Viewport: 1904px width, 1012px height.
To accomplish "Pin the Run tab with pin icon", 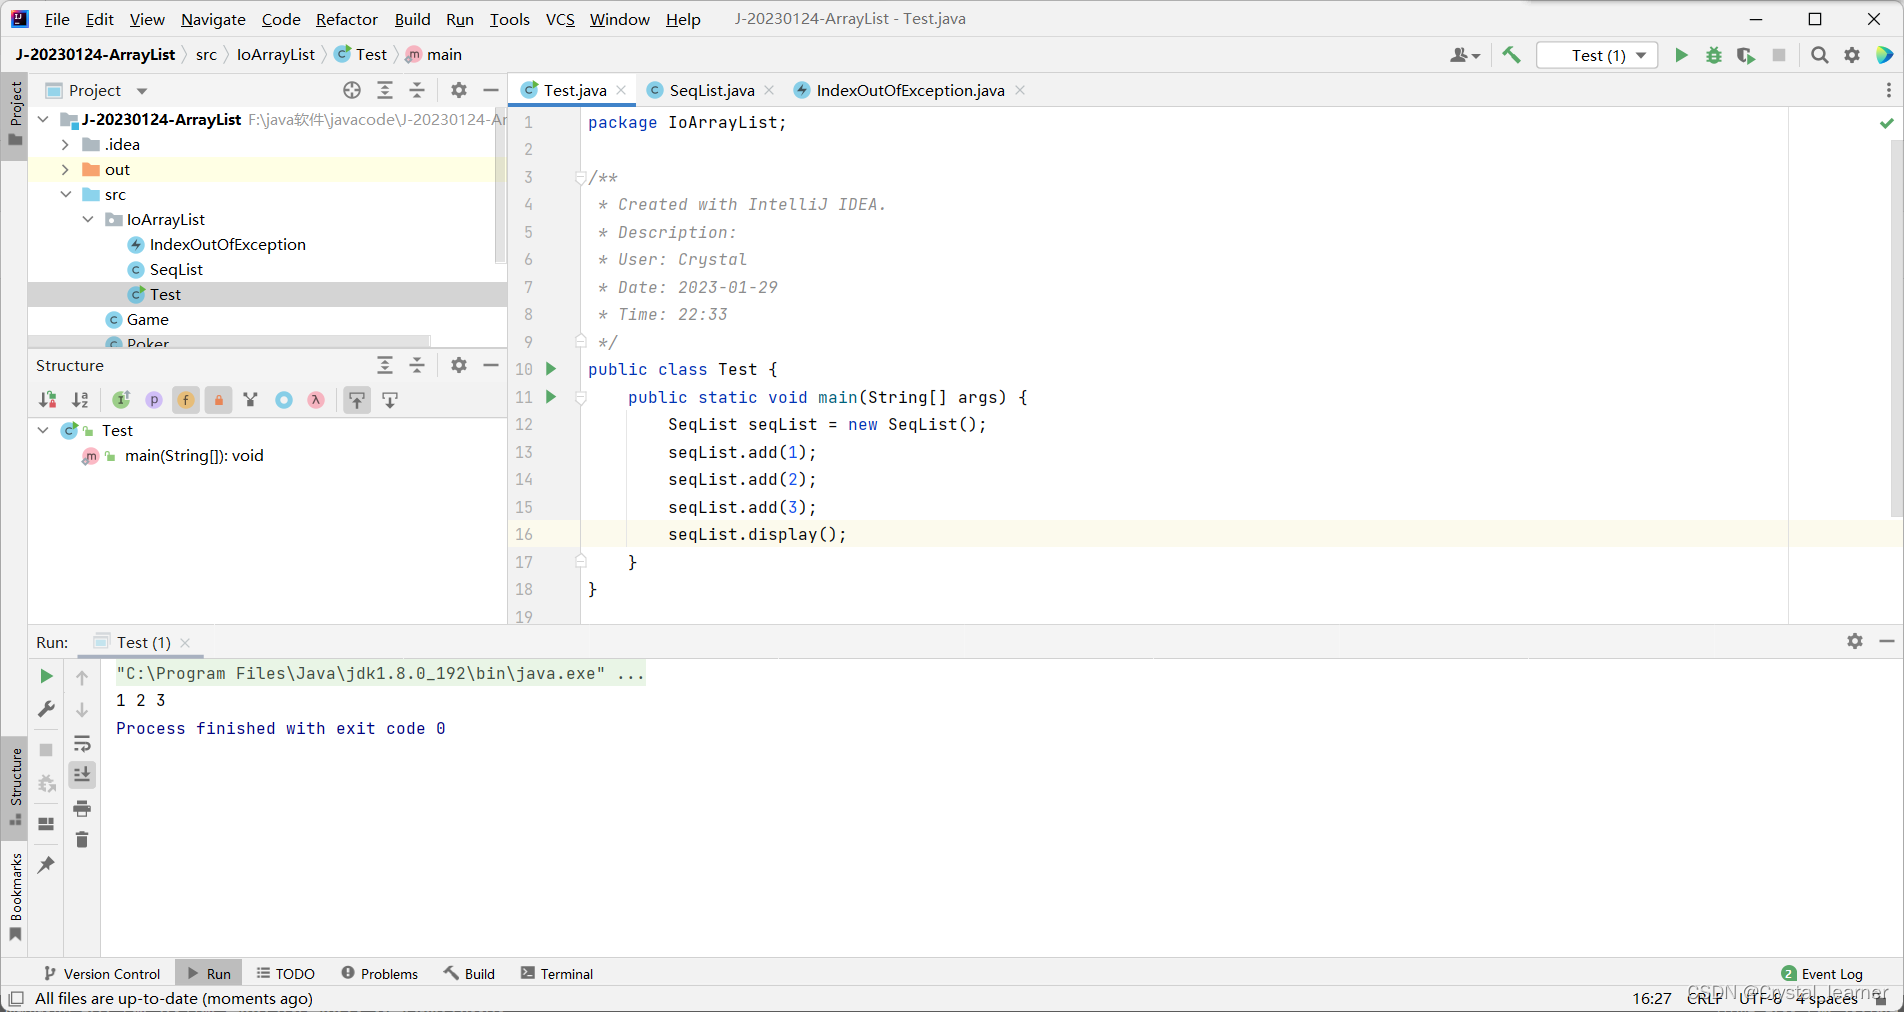I will click(46, 865).
